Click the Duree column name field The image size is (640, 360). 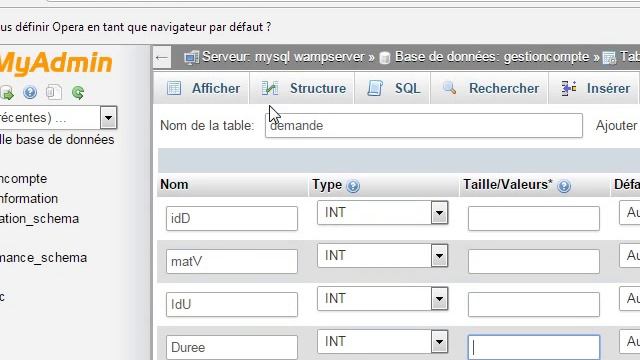pos(232,347)
